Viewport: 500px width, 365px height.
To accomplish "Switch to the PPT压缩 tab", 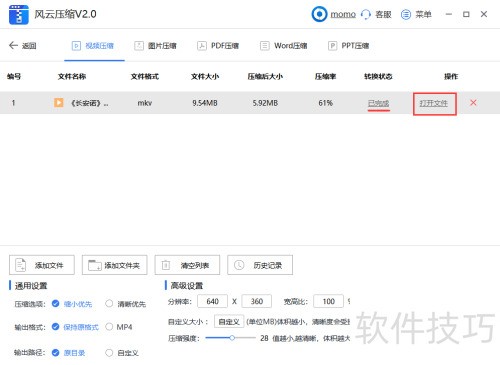I will coord(349,46).
